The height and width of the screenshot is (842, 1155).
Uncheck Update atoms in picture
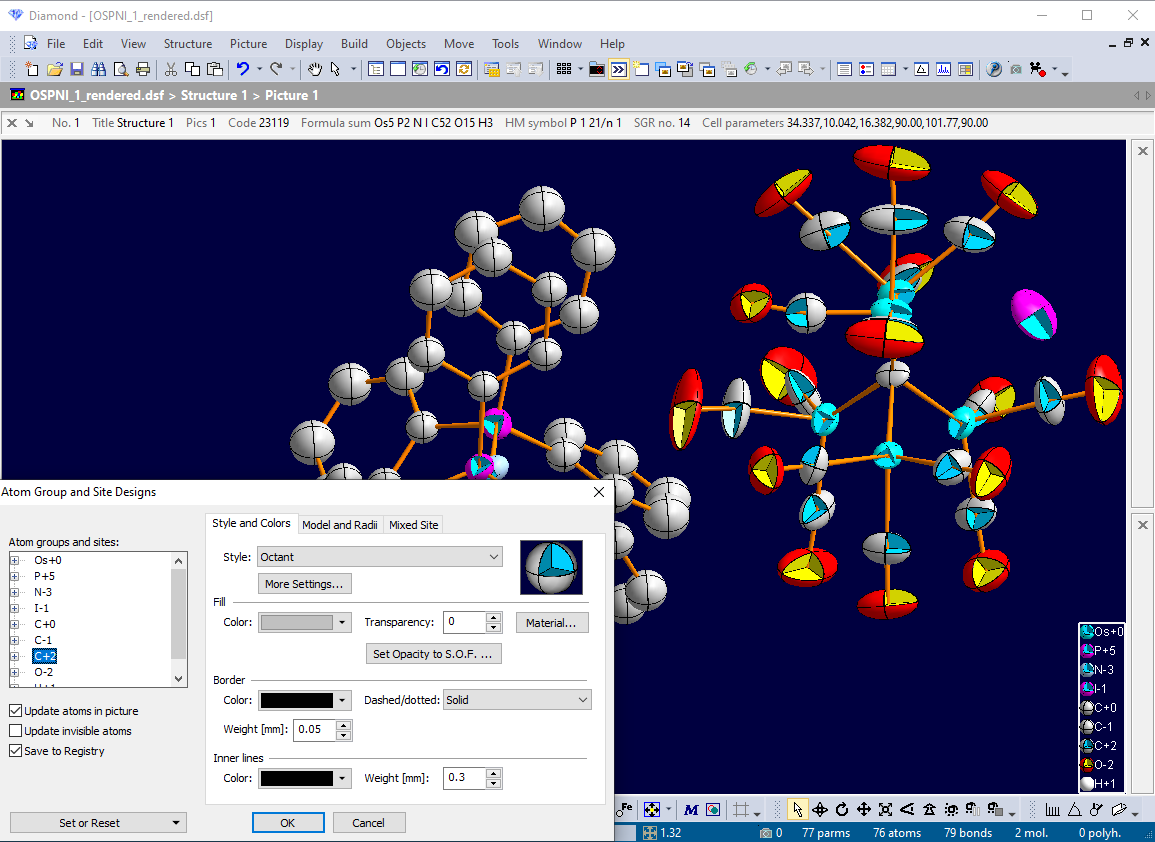[x=17, y=712]
